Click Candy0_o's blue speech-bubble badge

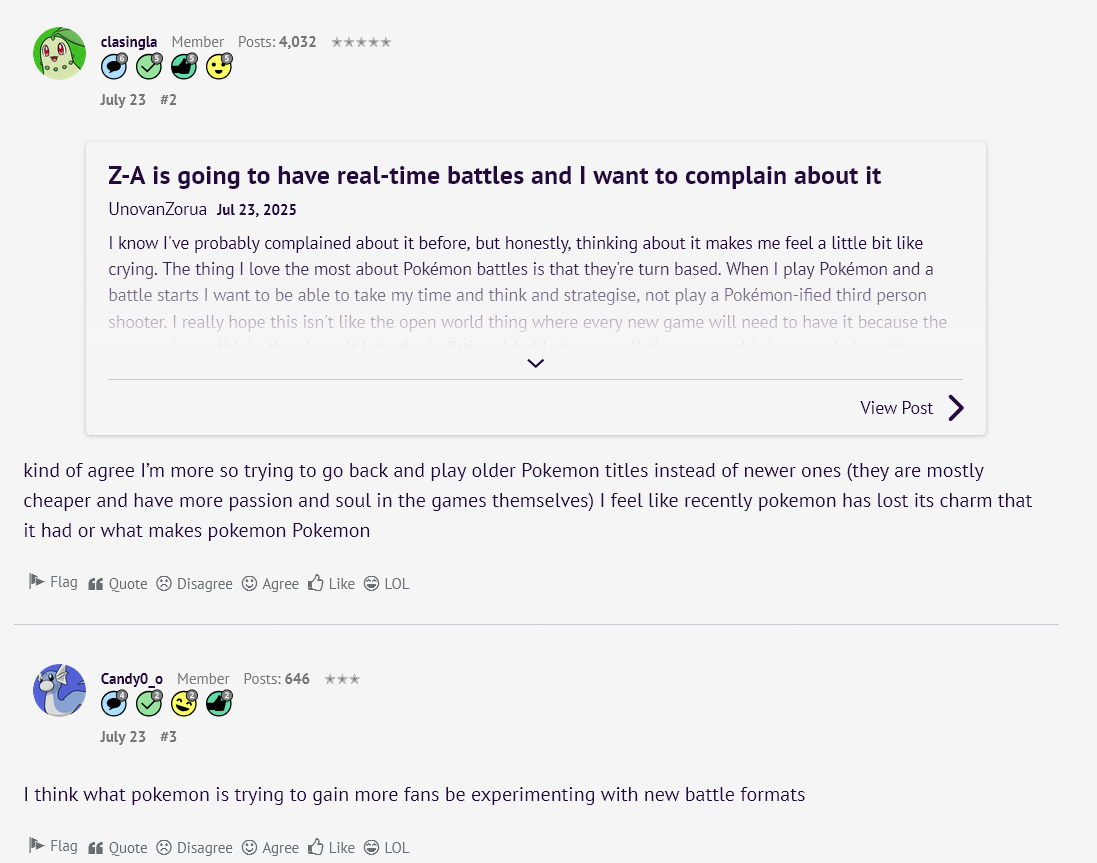click(x=114, y=704)
